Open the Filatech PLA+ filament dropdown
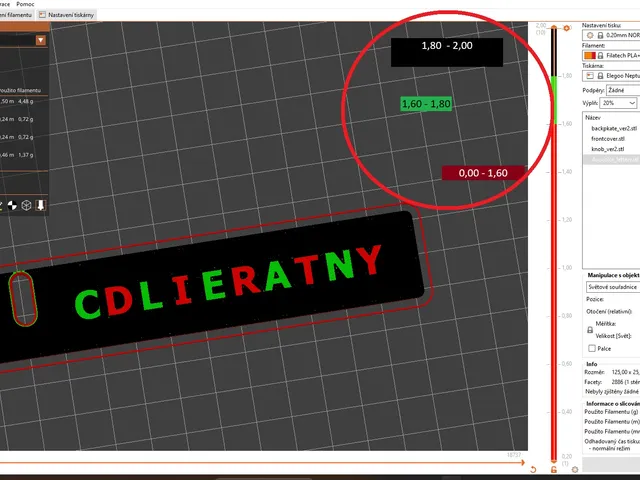The width and height of the screenshot is (640, 480). pyautogui.click(x=611, y=55)
